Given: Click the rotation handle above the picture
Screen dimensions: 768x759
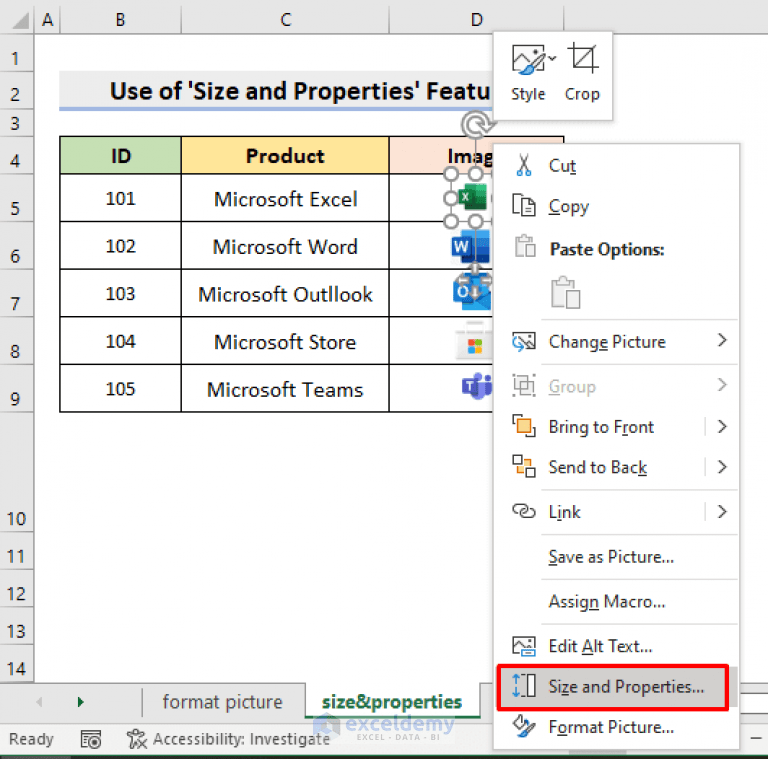Looking at the screenshot, I should (x=475, y=124).
